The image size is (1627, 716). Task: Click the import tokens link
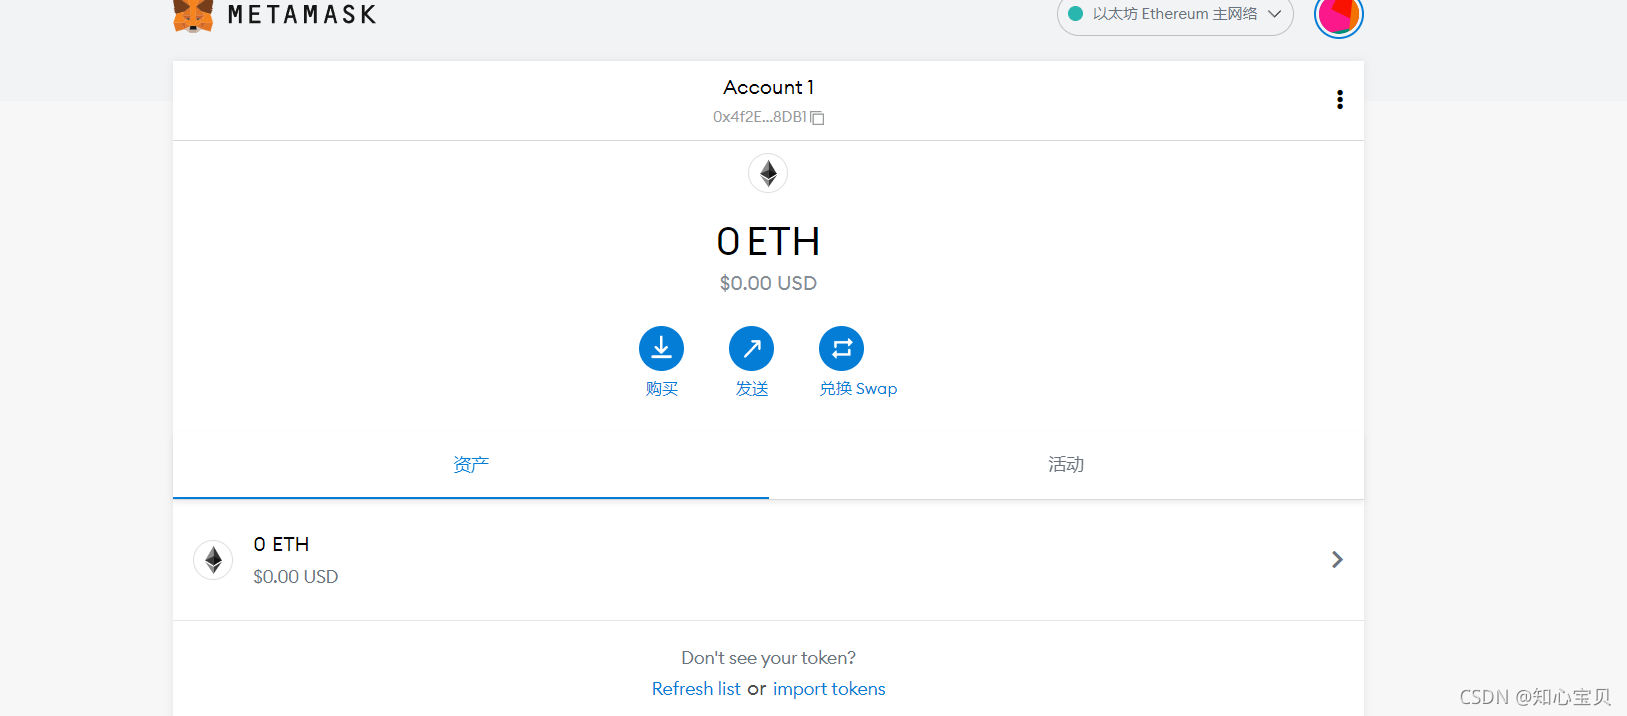pyautogui.click(x=829, y=689)
